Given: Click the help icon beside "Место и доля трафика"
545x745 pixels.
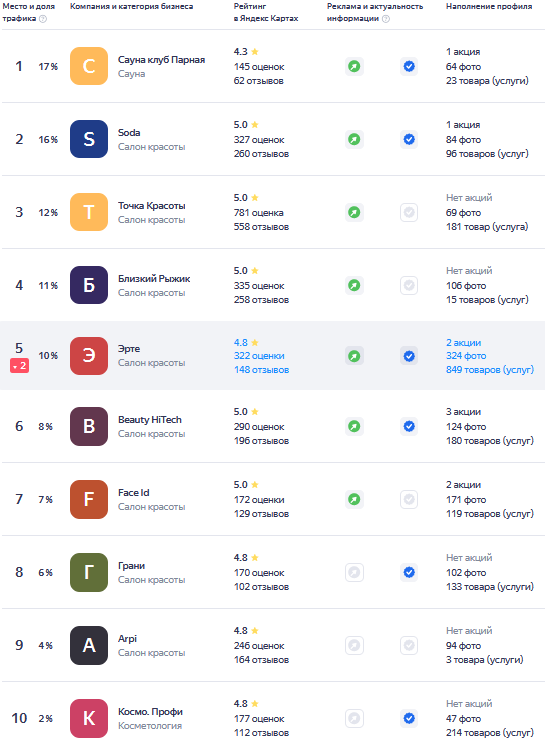Looking at the screenshot, I should [x=43, y=19].
